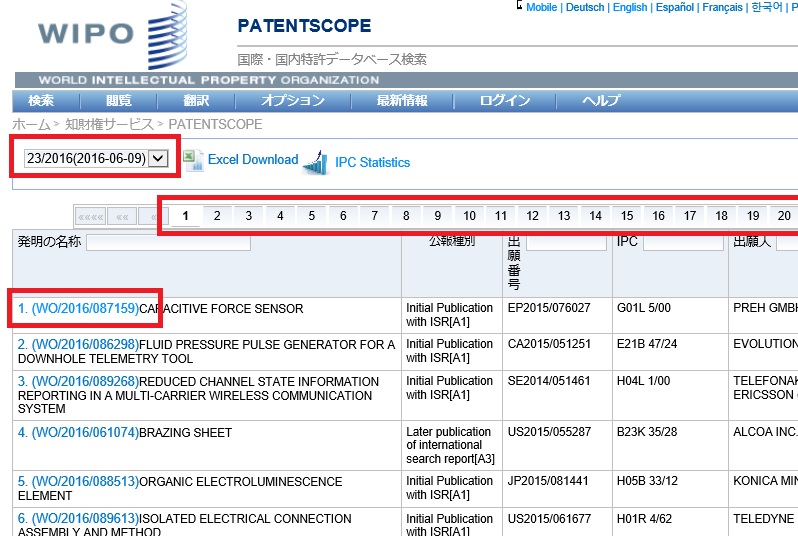Open patent WO/2016/061074 brazing sheet
This screenshot has height=536, width=798.
coord(78,433)
